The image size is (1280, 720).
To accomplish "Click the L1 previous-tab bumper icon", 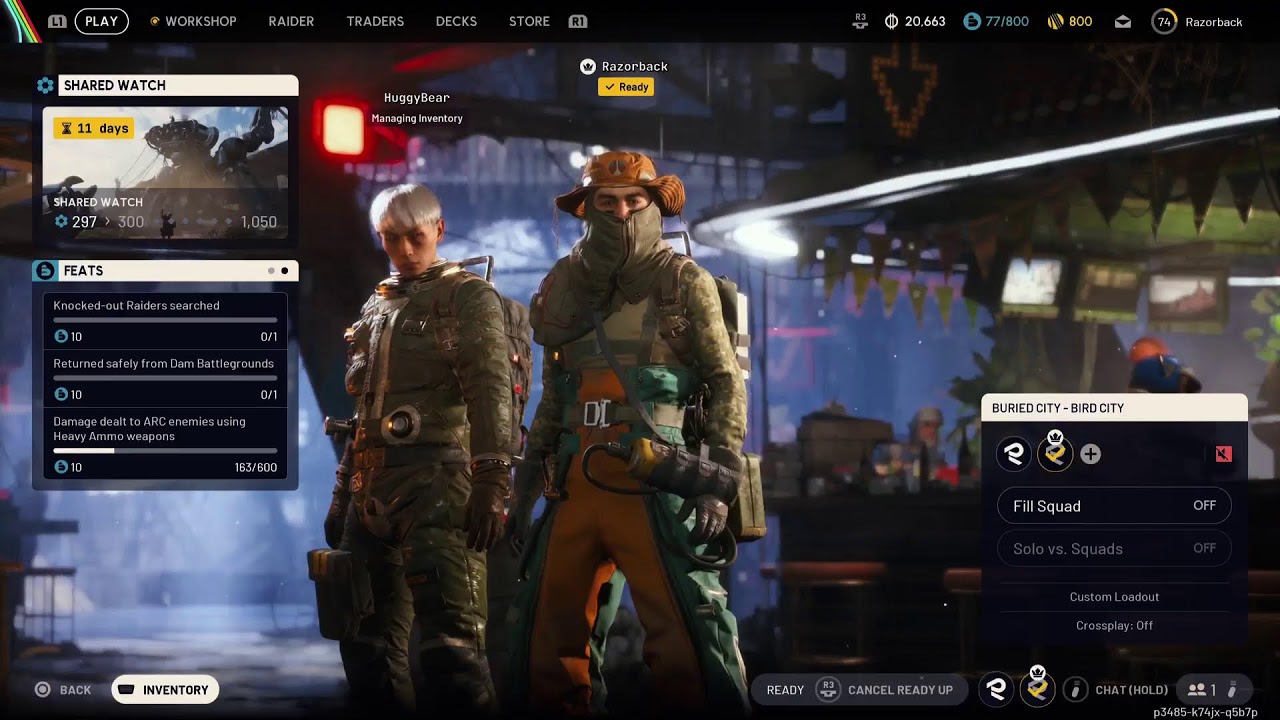I will pyautogui.click(x=57, y=21).
